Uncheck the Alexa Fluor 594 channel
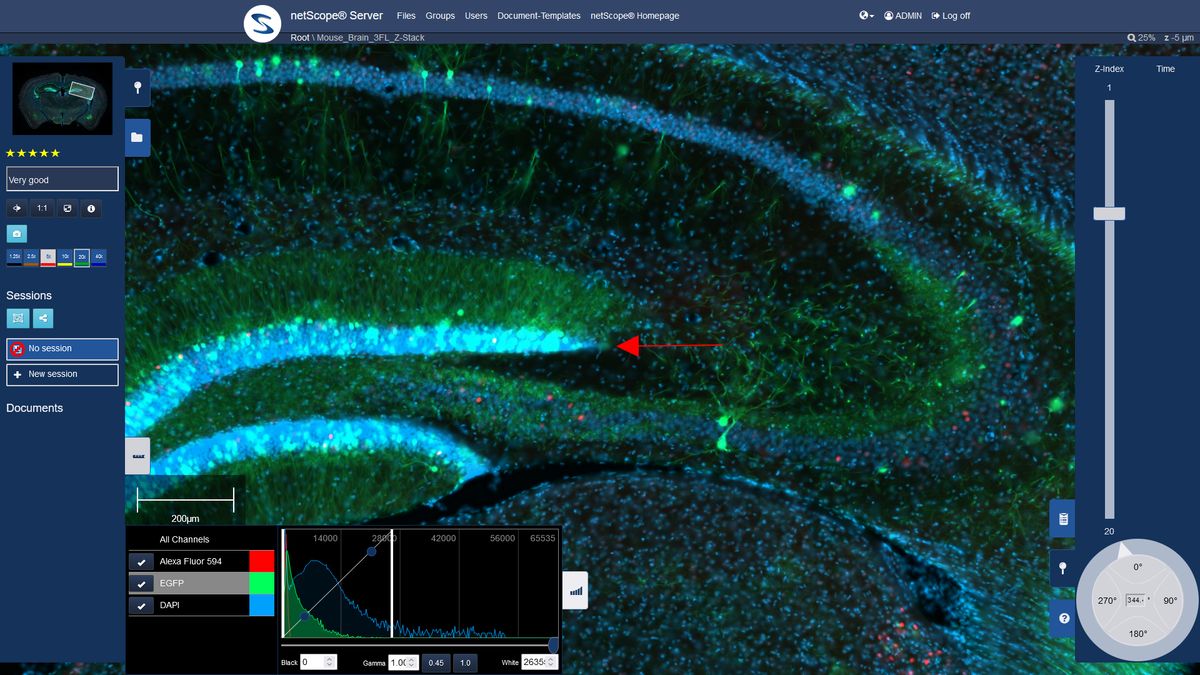The width and height of the screenshot is (1200, 675). [142, 562]
